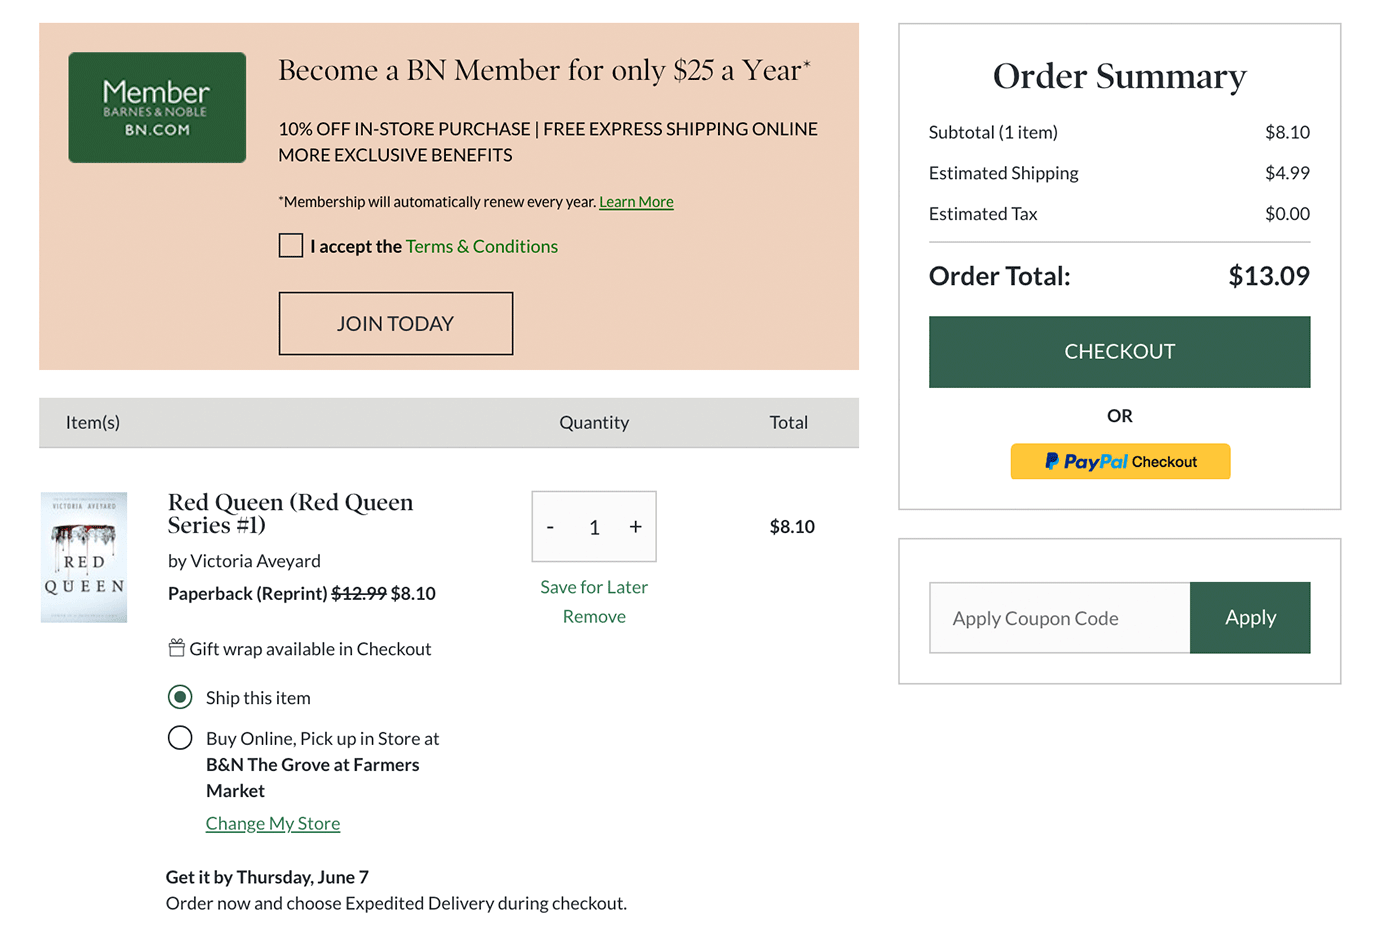This screenshot has width=1384, height=934.
Task: Remove Red Queen from the cart
Action: 594,617
